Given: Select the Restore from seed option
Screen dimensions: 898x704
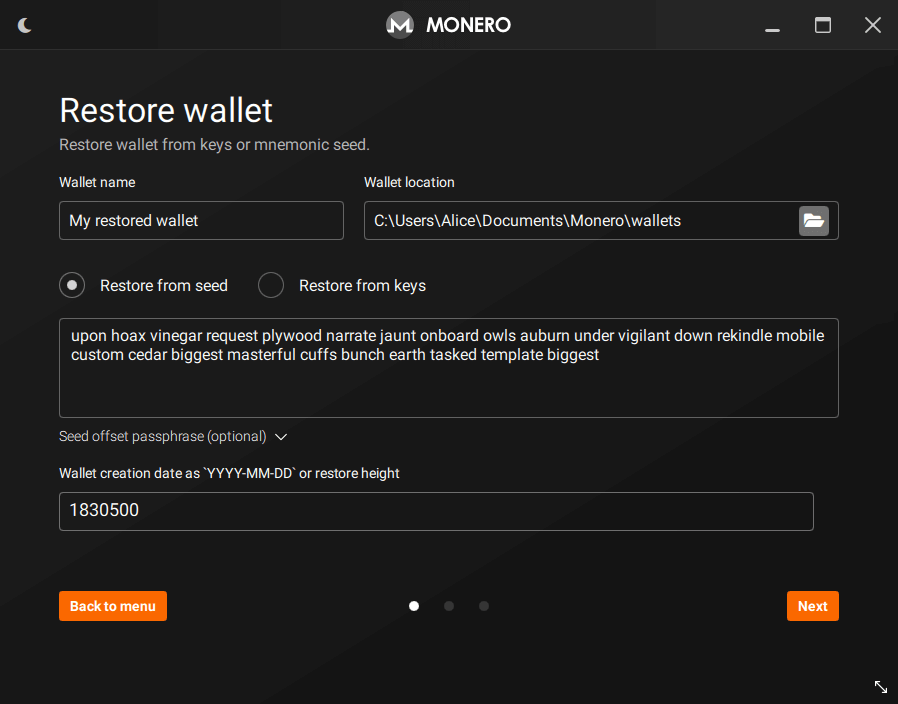Looking at the screenshot, I should (71, 285).
